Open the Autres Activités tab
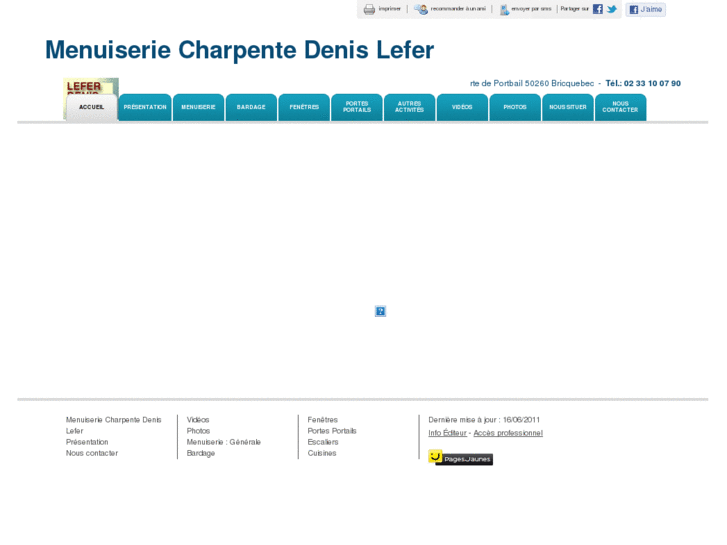This screenshot has width=727, height=545. pos(409,108)
